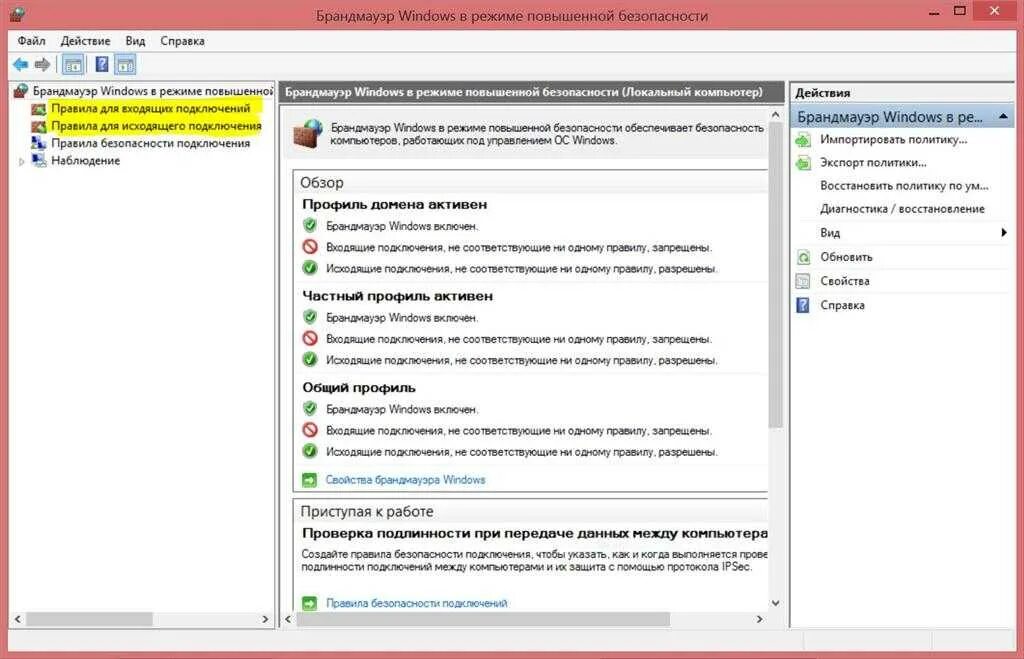Screen dimensions: 1024x659
Task: Click the Справка help icon in actions
Action: (x=803, y=305)
